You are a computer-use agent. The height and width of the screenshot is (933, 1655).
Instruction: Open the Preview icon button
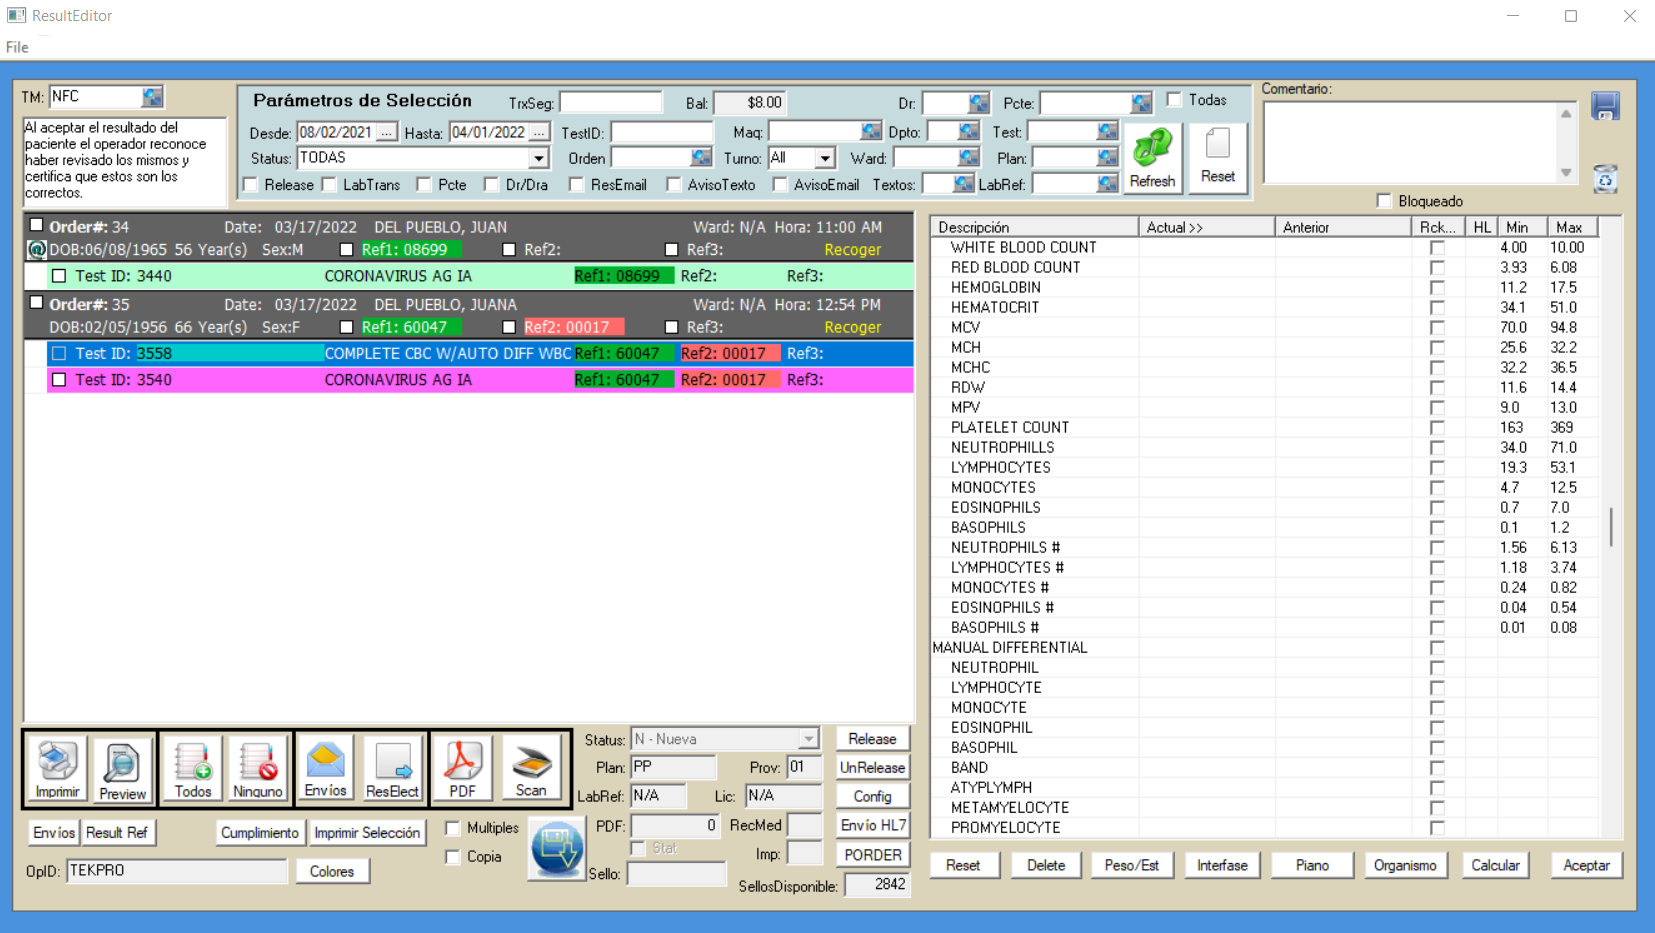click(122, 768)
